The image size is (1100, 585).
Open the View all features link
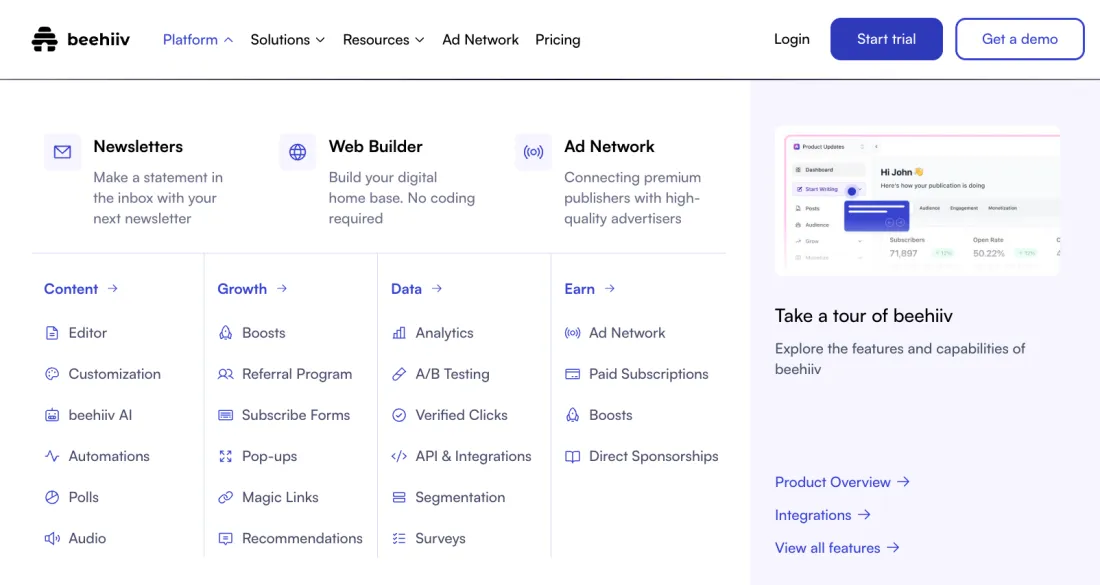(x=837, y=548)
